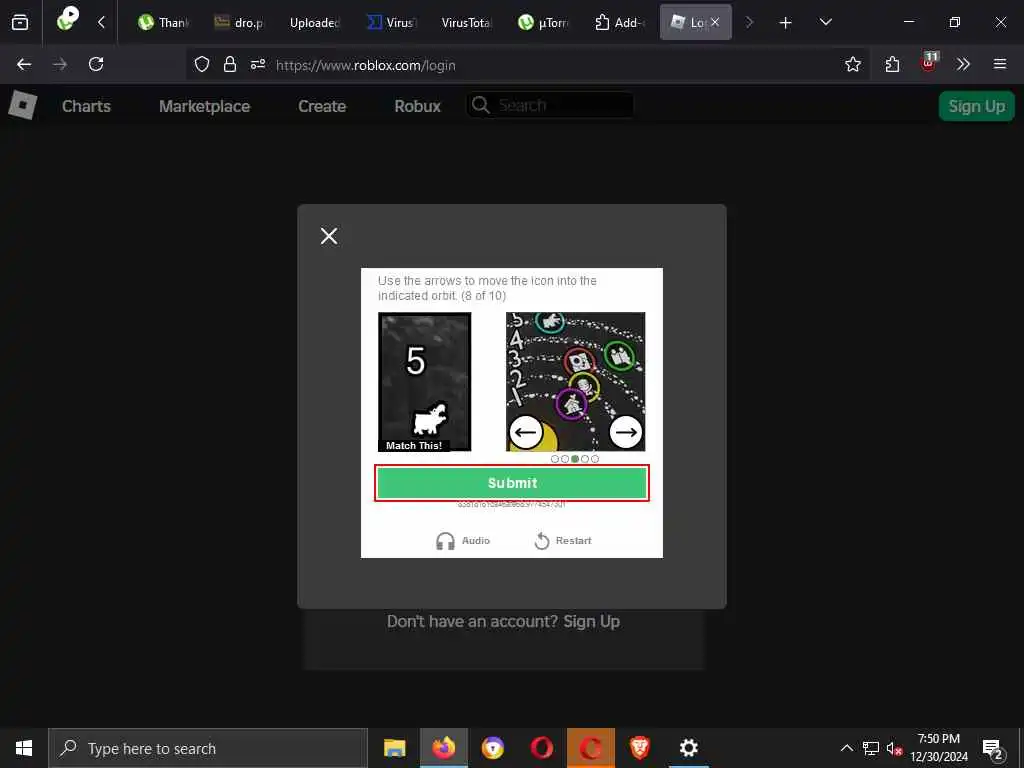Click the right arrow on the orbit image
1024x768 pixels.
click(x=626, y=432)
